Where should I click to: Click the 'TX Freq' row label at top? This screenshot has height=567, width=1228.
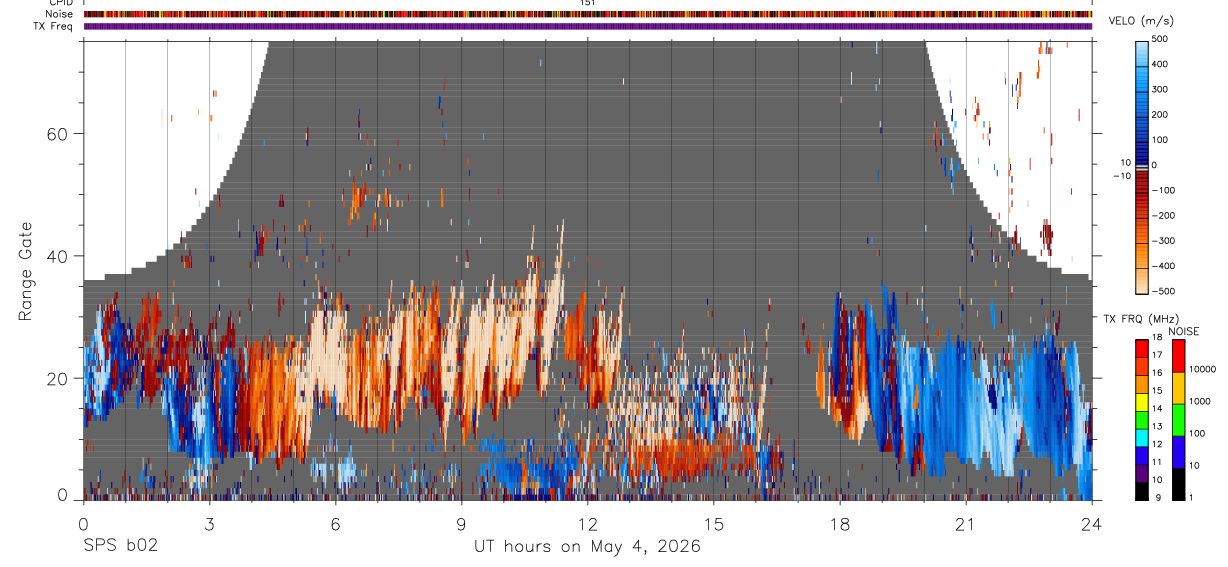pos(53,26)
